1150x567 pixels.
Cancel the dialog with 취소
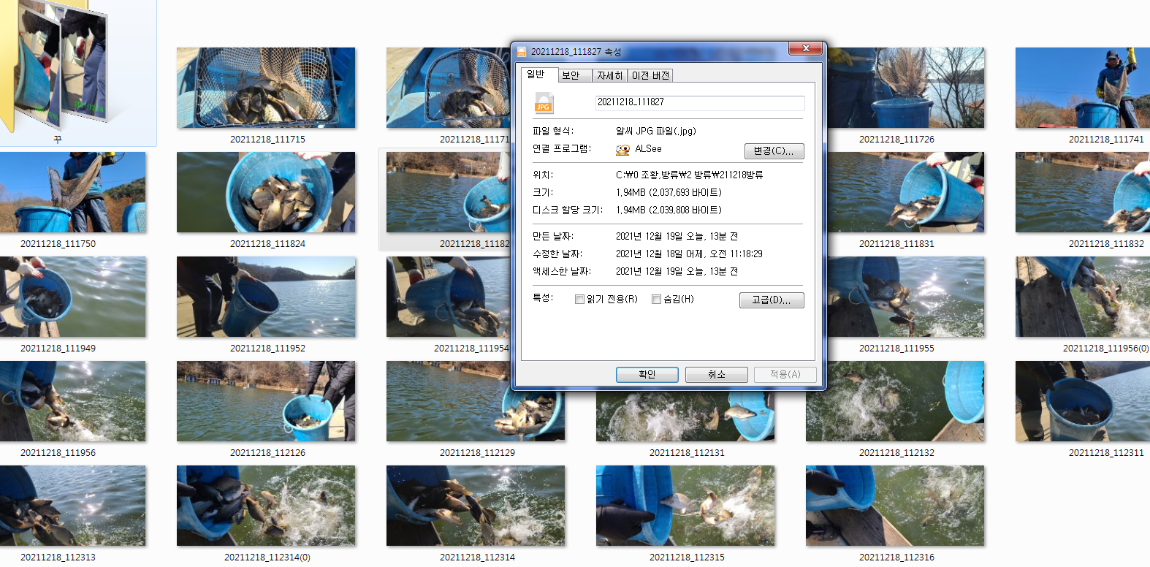tap(716, 375)
